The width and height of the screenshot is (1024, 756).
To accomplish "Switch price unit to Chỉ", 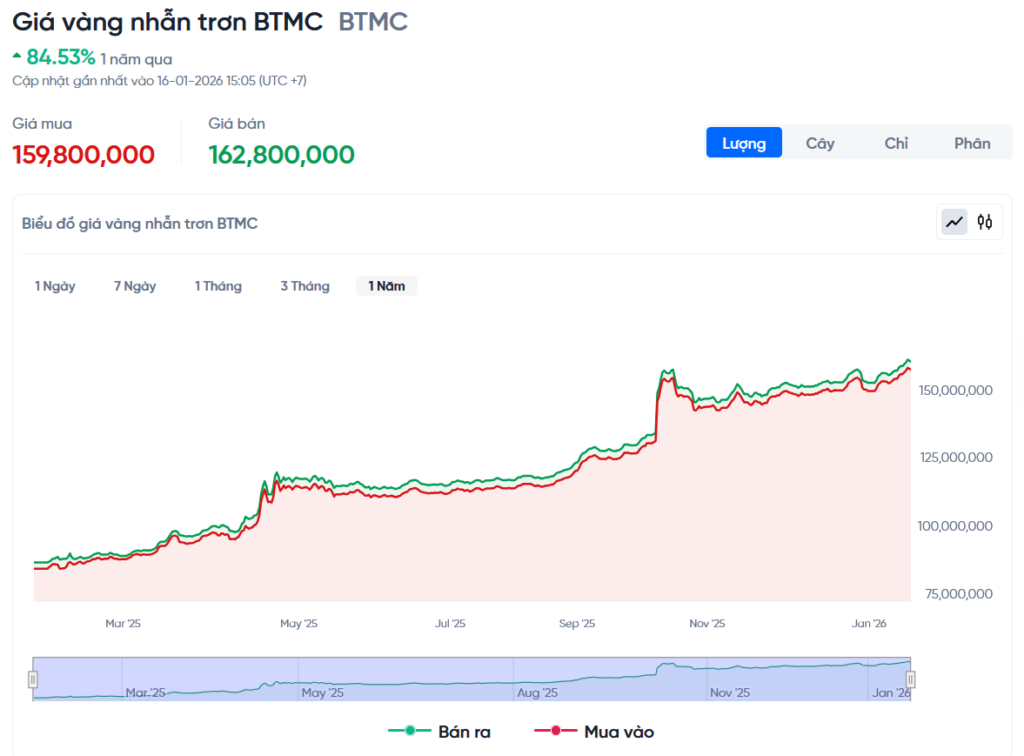I will pyautogui.click(x=896, y=143).
